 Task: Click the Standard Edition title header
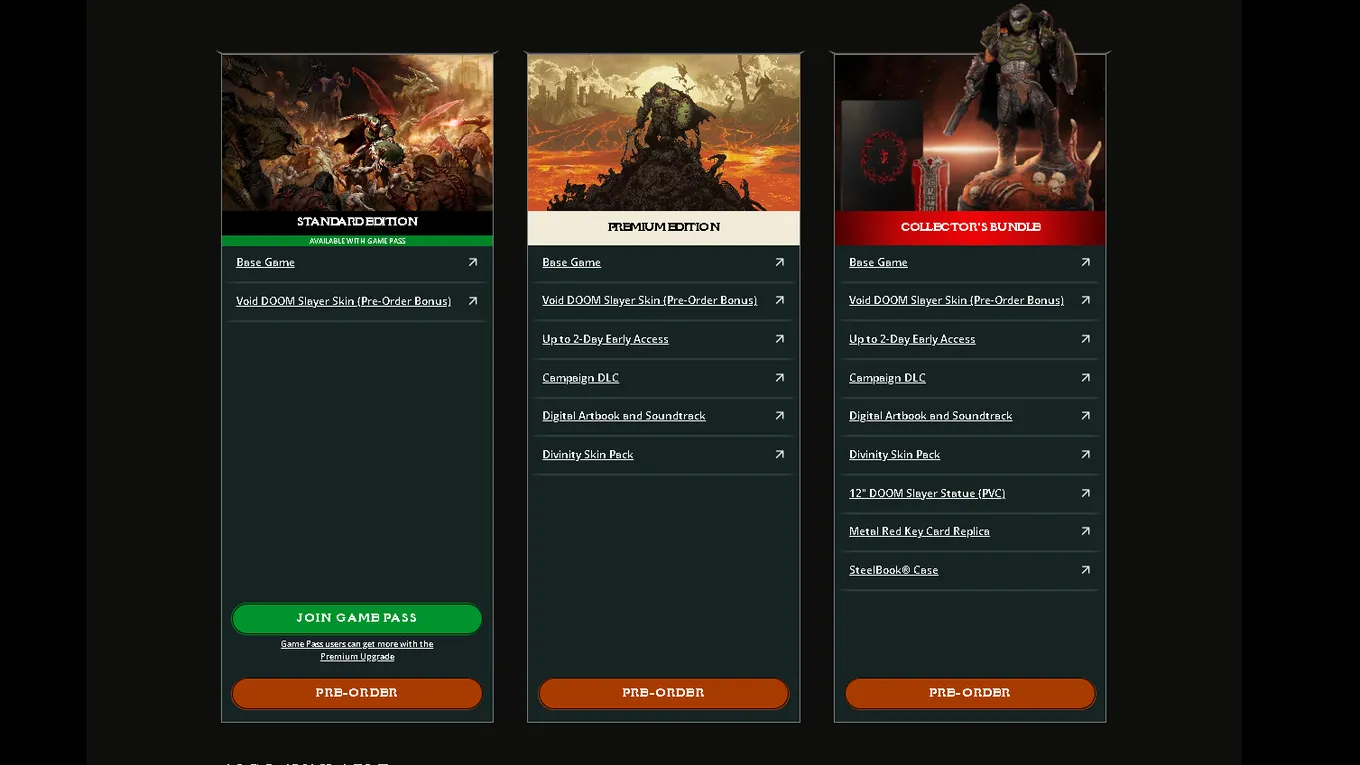(357, 222)
